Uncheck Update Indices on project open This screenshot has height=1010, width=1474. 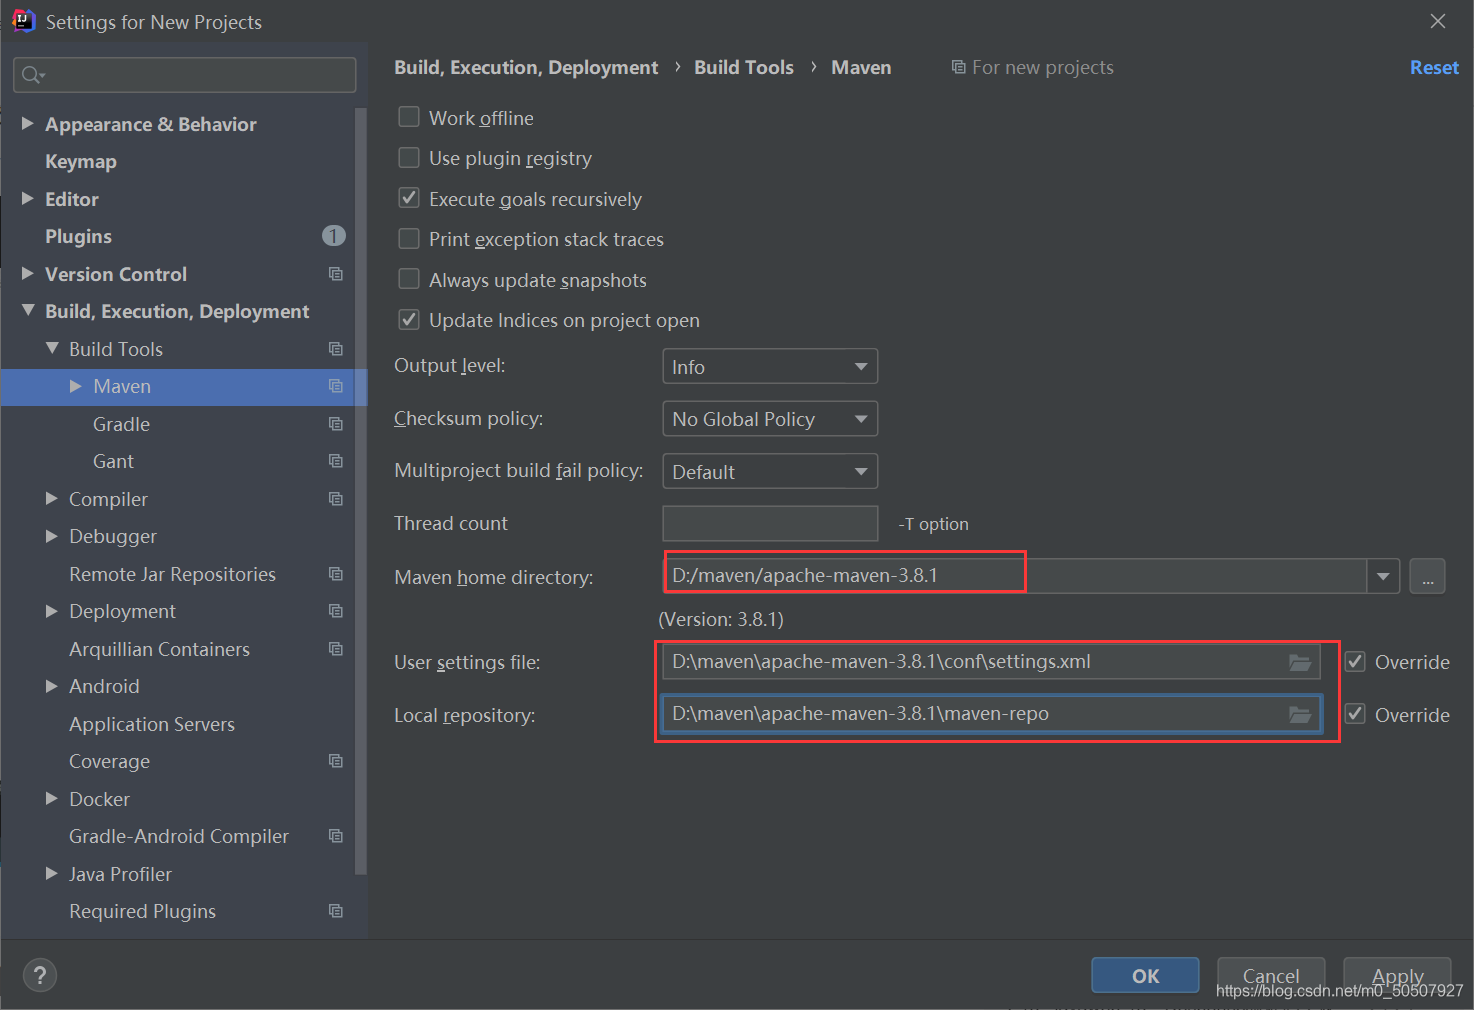coord(409,320)
